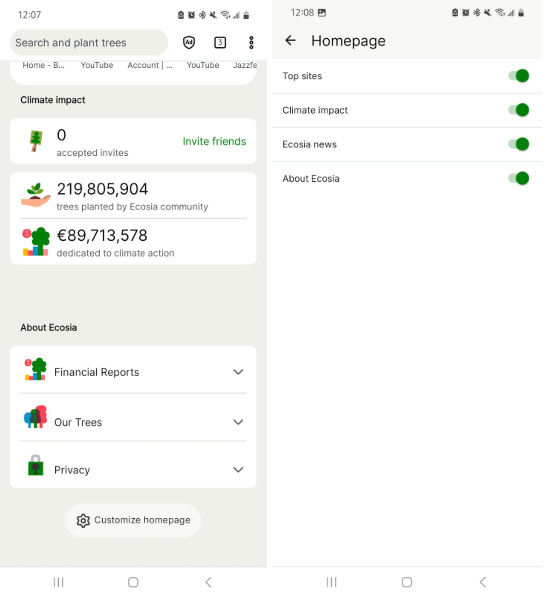
Task: Tap the Homepage screen recents navigation icon
Action: coord(331,582)
